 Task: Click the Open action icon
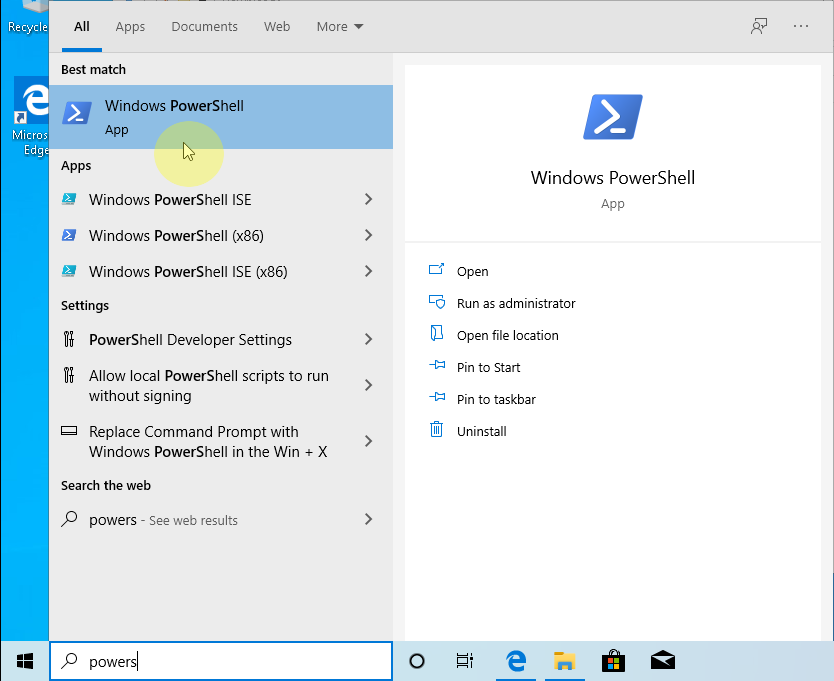[x=436, y=269]
